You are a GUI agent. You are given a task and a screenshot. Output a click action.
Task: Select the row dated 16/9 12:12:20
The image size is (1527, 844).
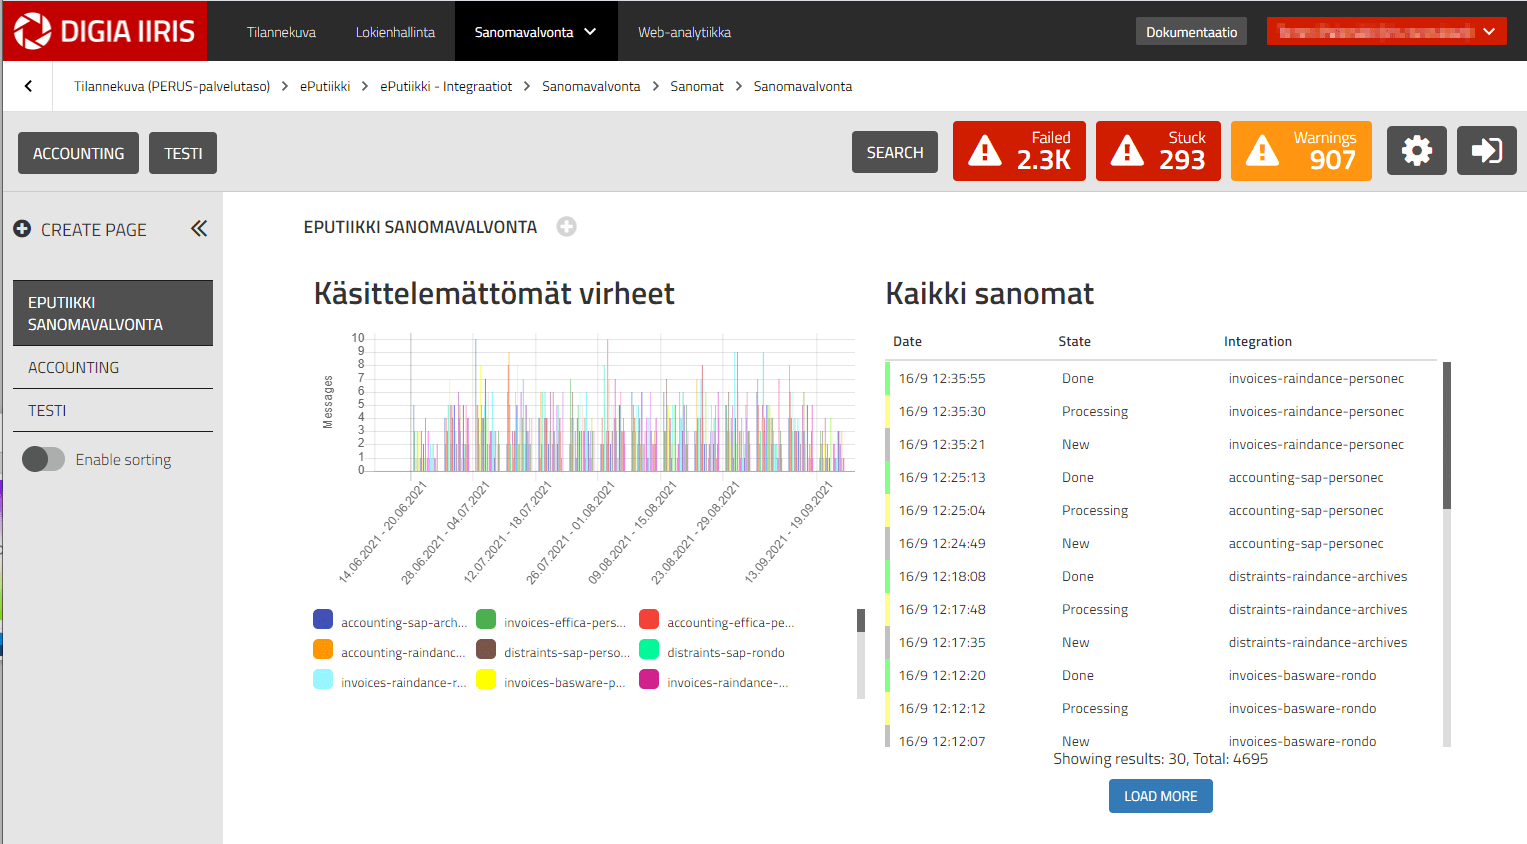1162,675
